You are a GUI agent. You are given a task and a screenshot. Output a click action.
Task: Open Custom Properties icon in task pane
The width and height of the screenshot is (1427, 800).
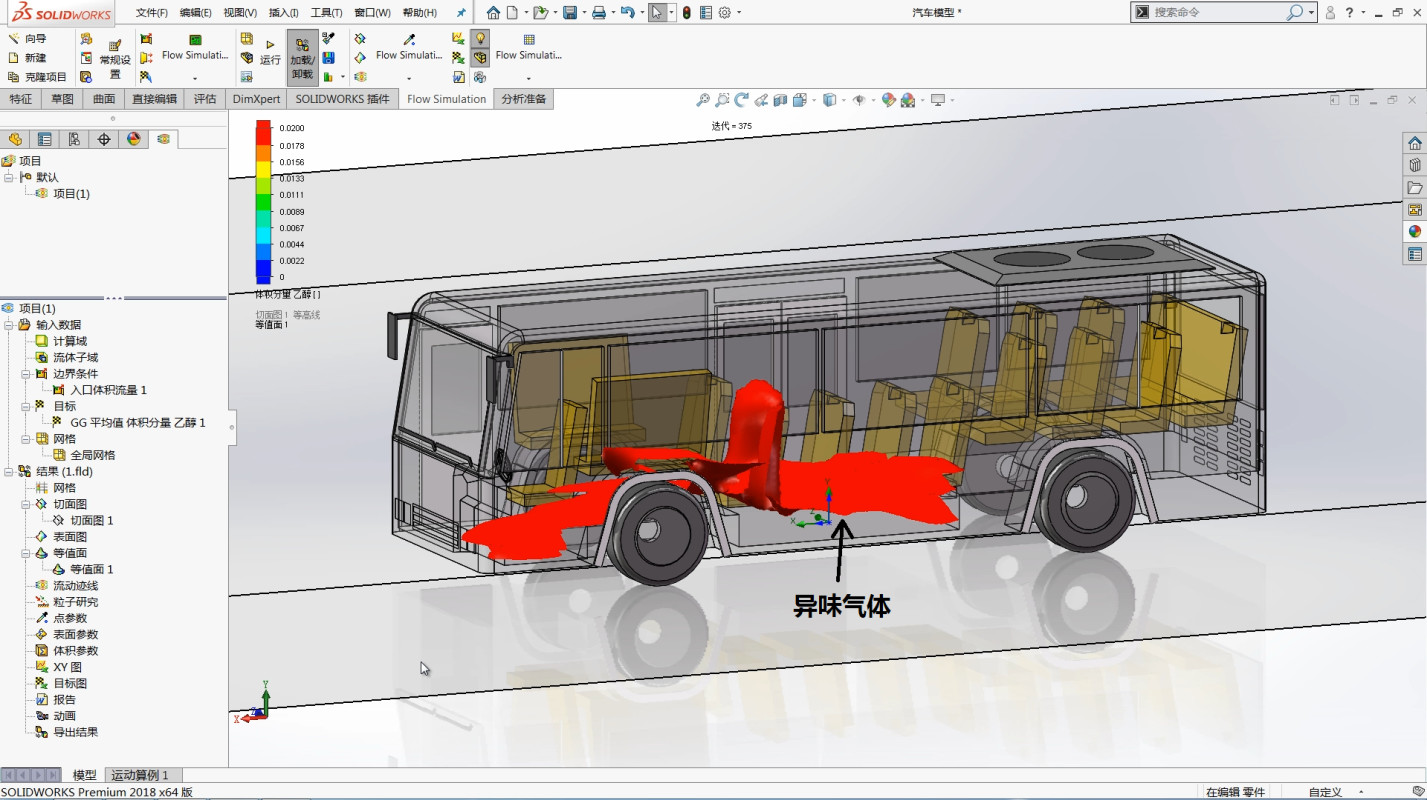[1414, 254]
